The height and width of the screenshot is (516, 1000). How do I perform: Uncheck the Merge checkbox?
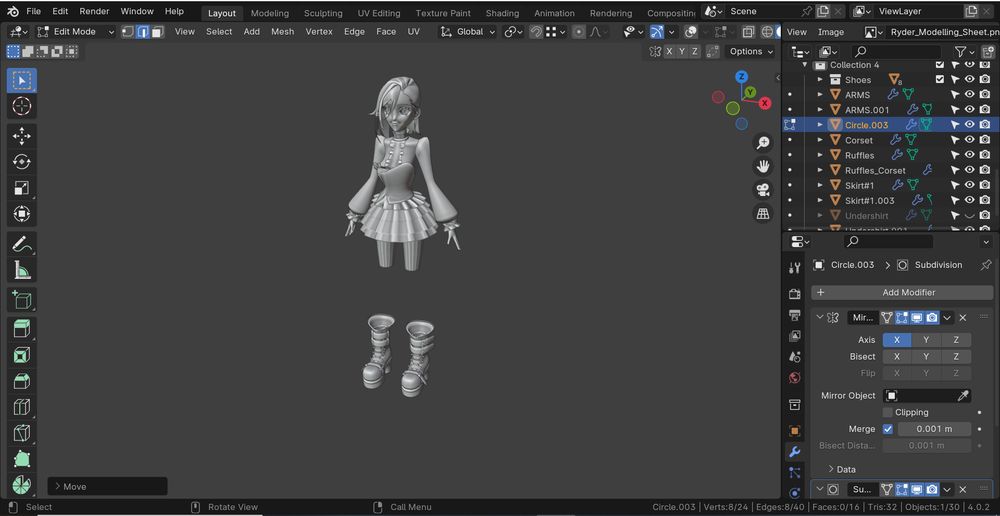(888, 429)
